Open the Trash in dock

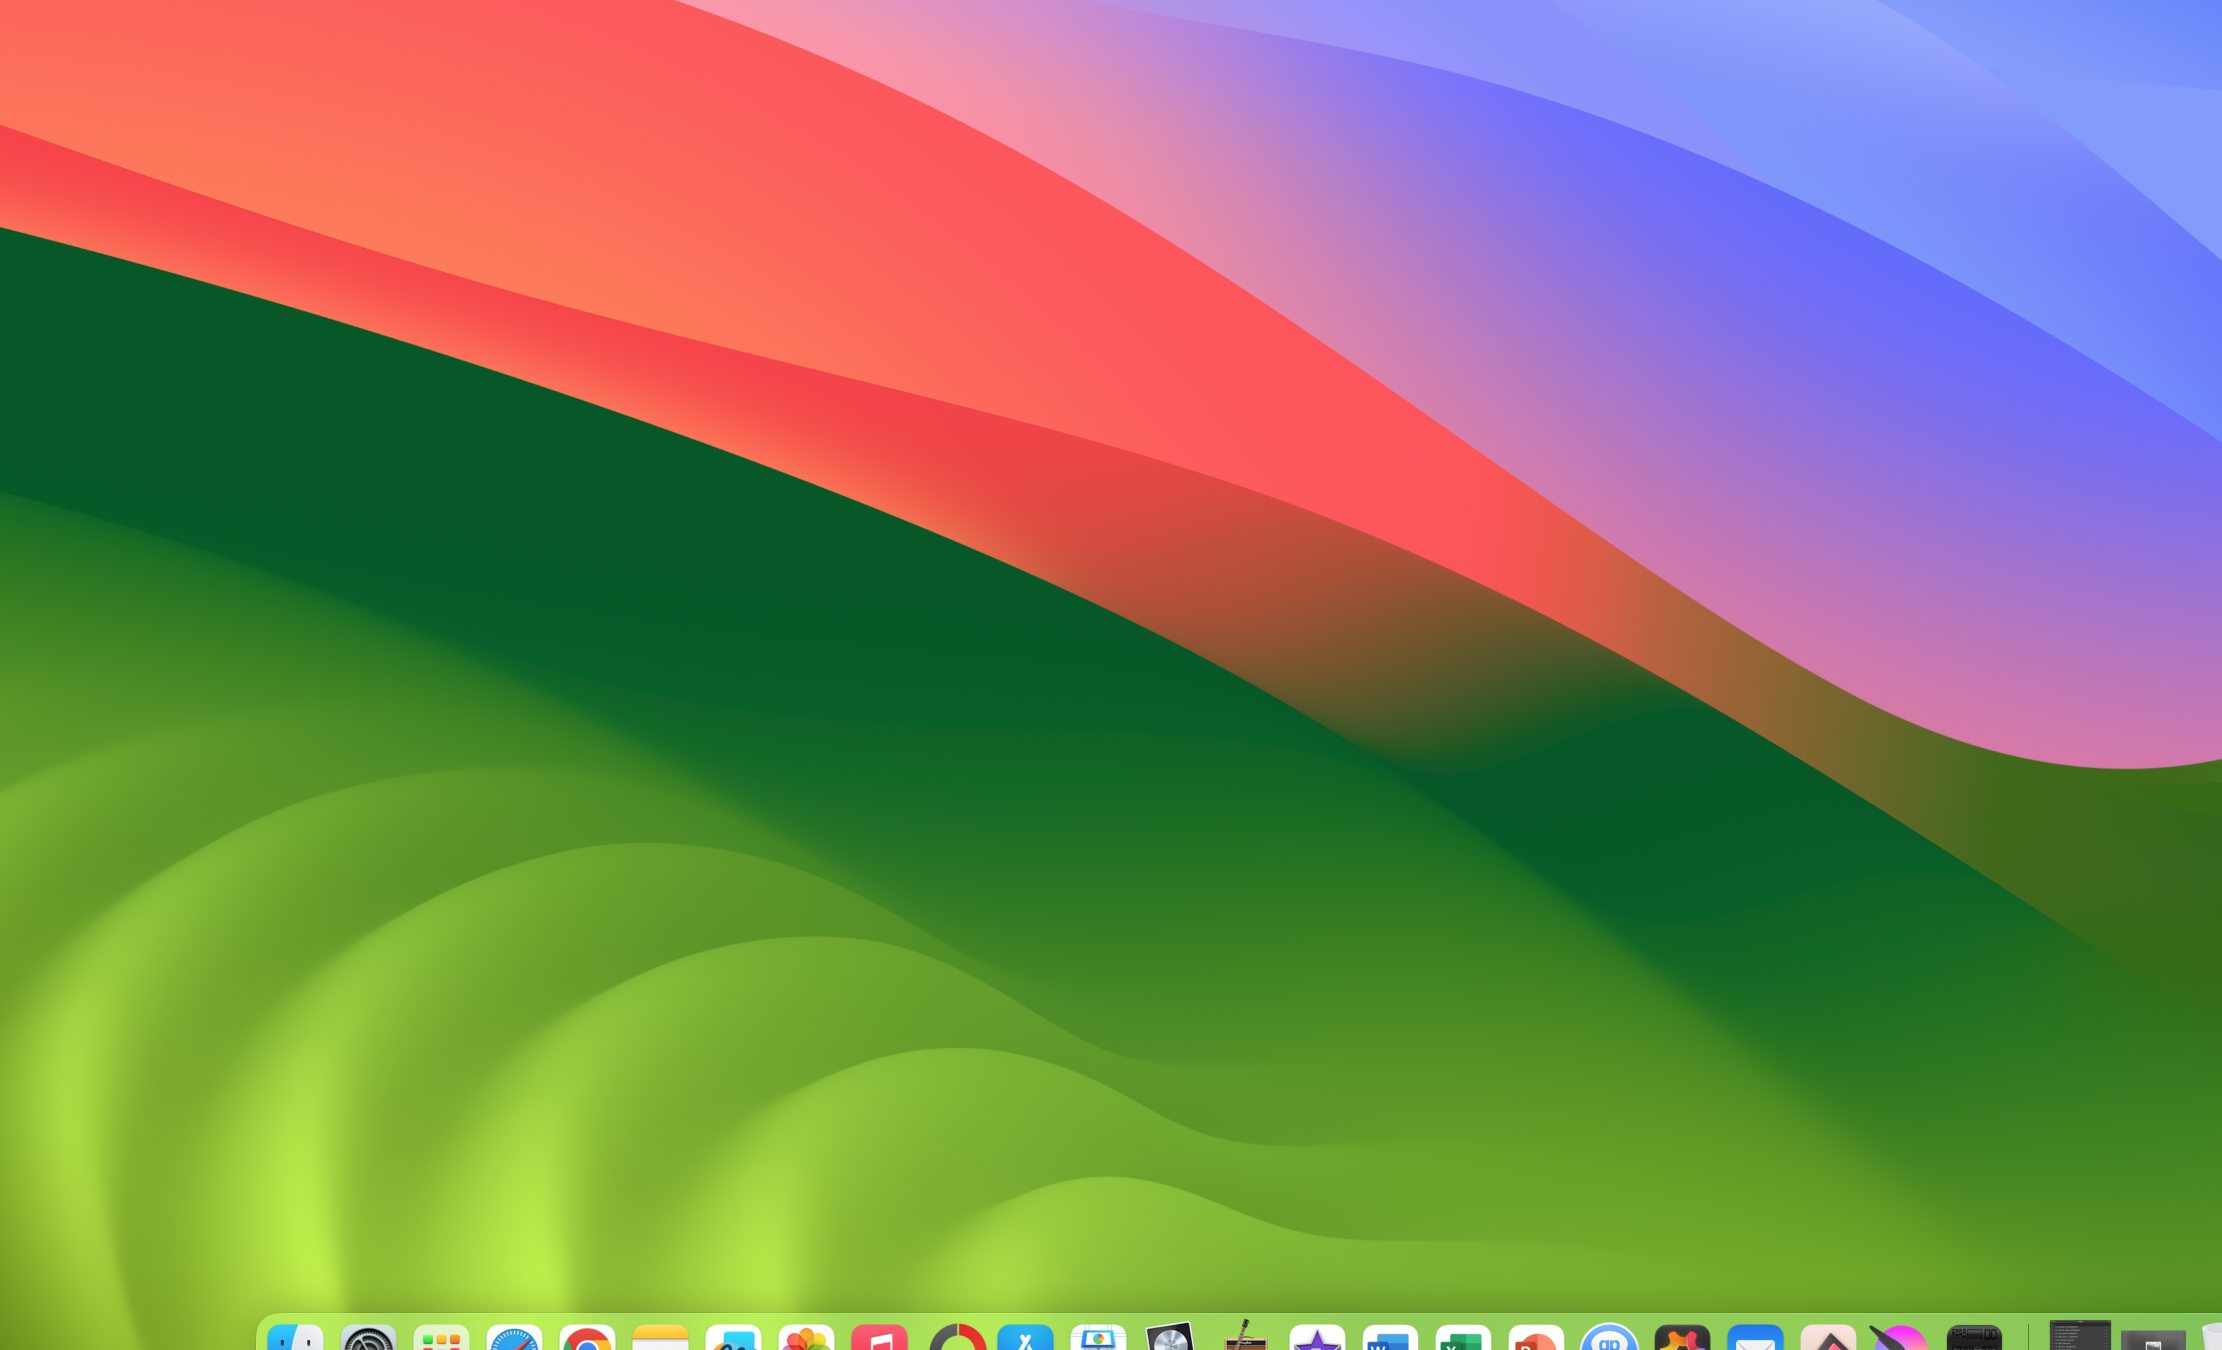coord(2212,1338)
